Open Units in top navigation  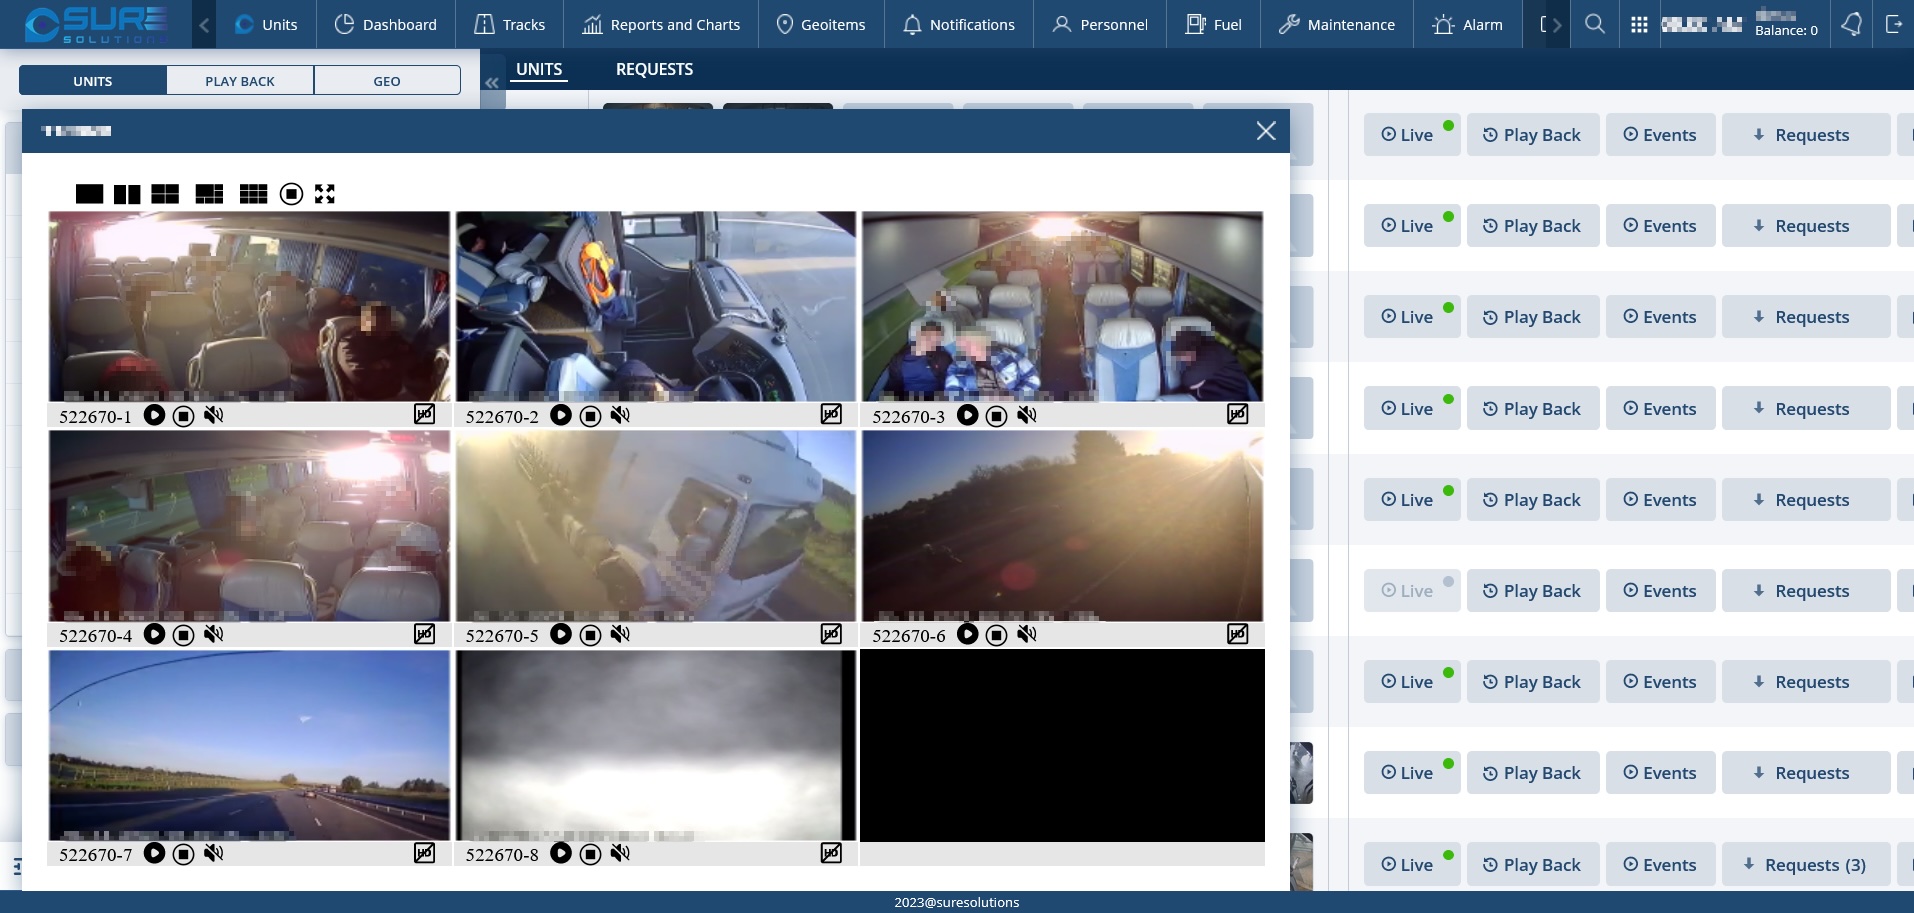click(266, 24)
